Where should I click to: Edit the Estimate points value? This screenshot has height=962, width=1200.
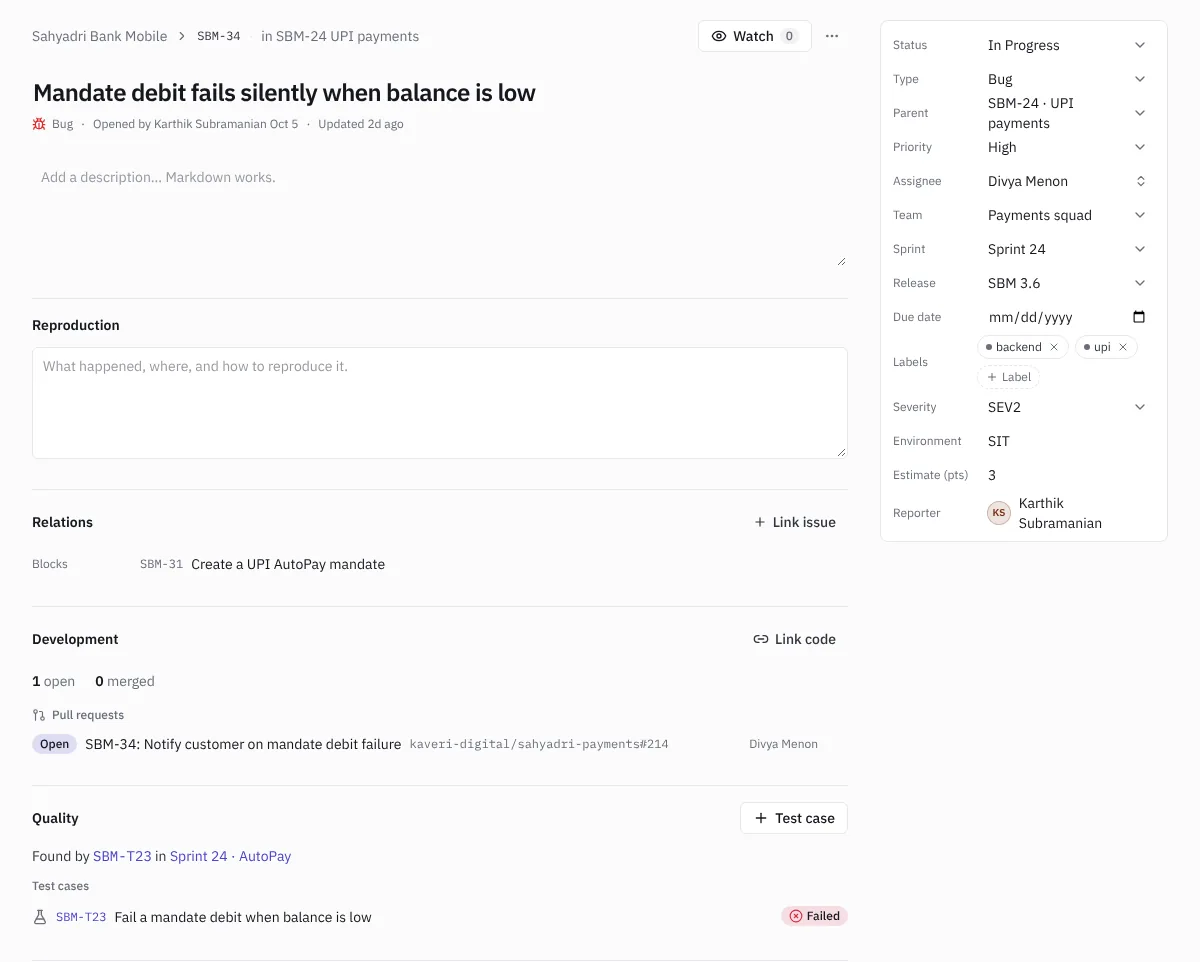pyautogui.click(x=1067, y=475)
